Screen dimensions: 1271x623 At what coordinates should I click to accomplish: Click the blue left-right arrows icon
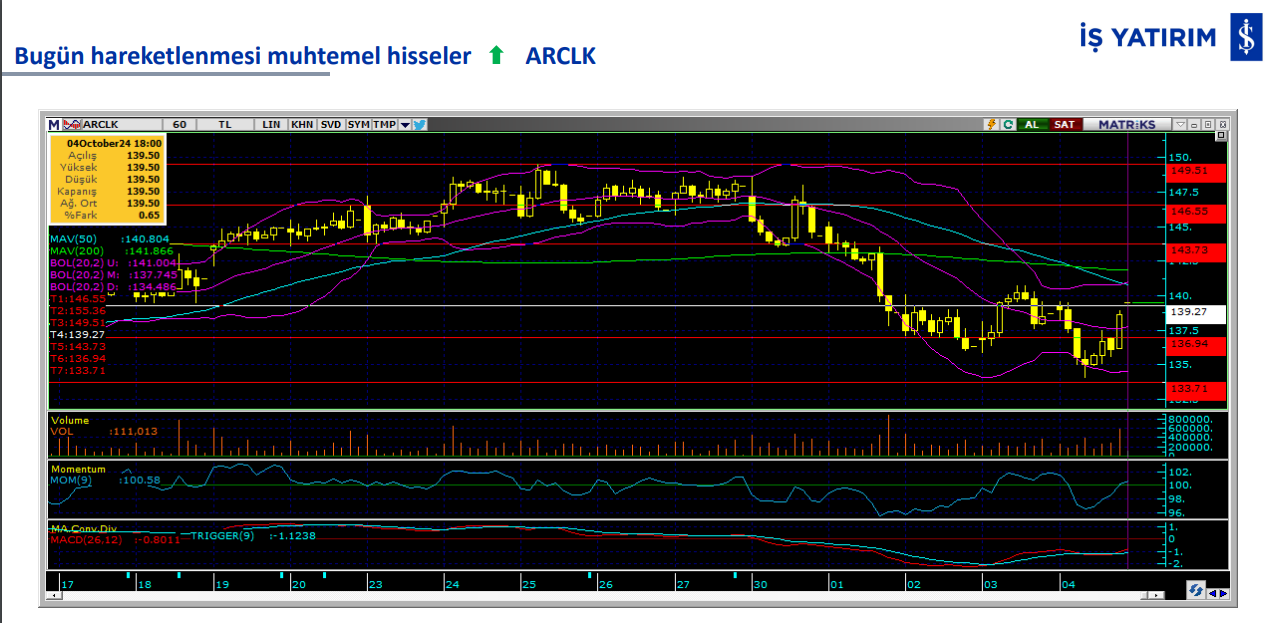point(1218,592)
